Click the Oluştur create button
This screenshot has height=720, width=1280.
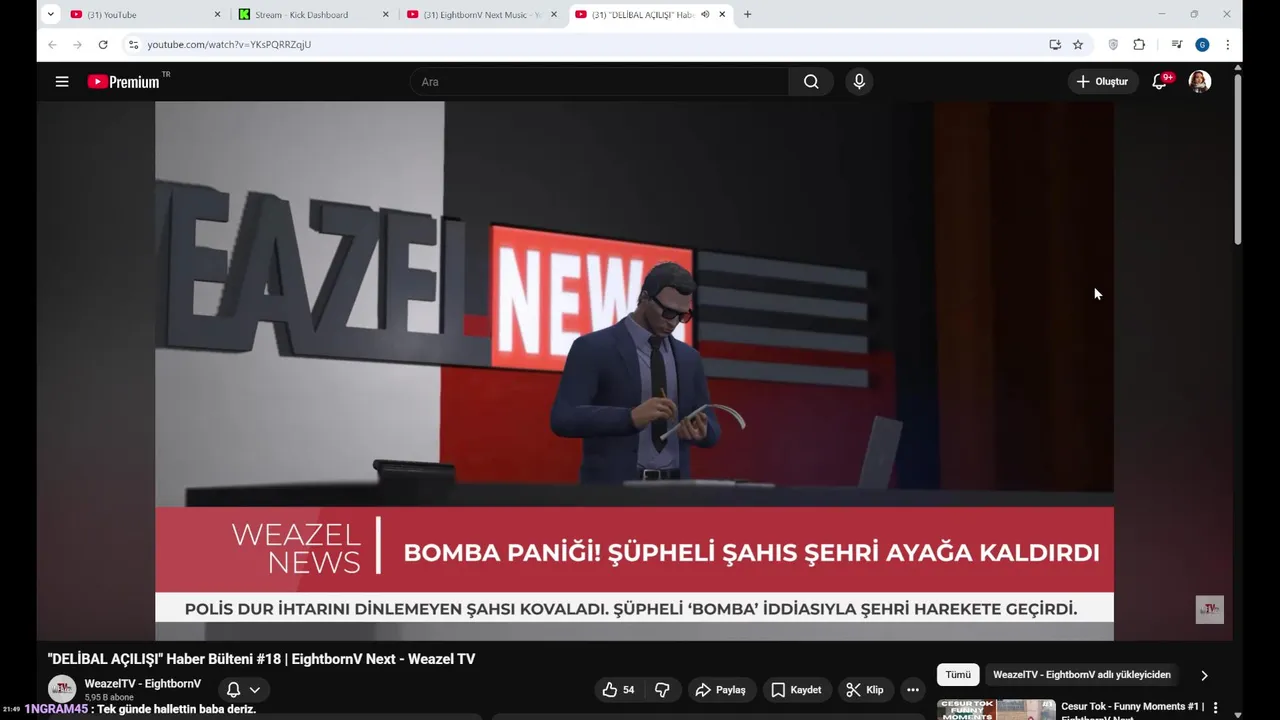pos(1102,82)
